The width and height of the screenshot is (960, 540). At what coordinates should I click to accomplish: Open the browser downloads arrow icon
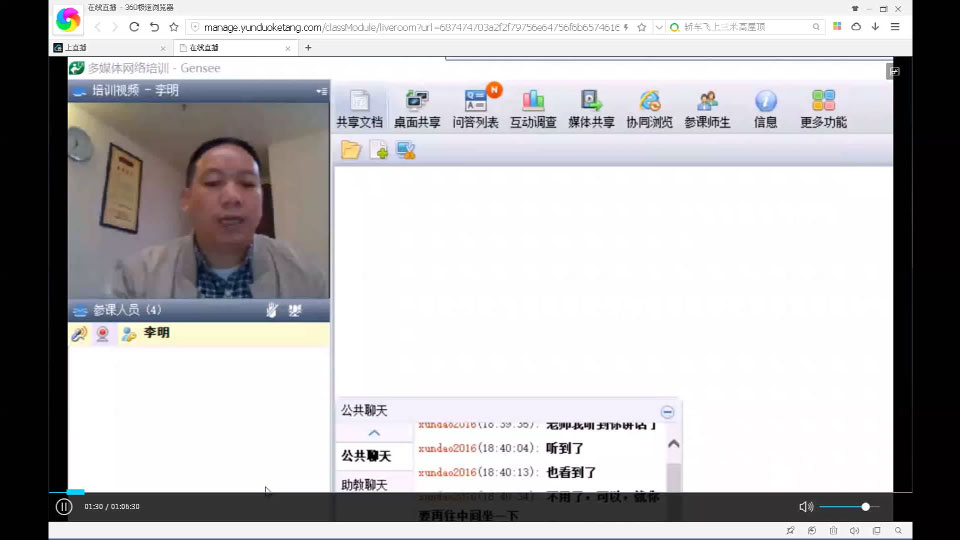pos(876,26)
